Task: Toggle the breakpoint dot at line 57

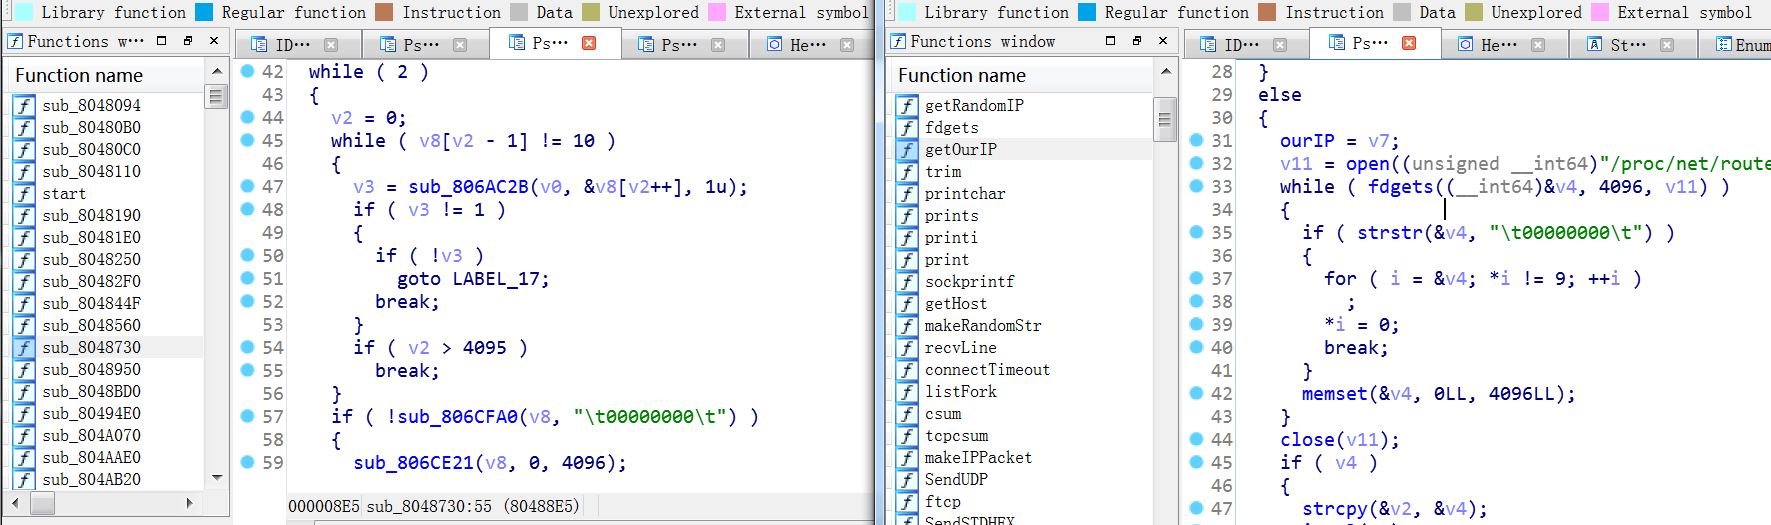Action: click(x=247, y=416)
